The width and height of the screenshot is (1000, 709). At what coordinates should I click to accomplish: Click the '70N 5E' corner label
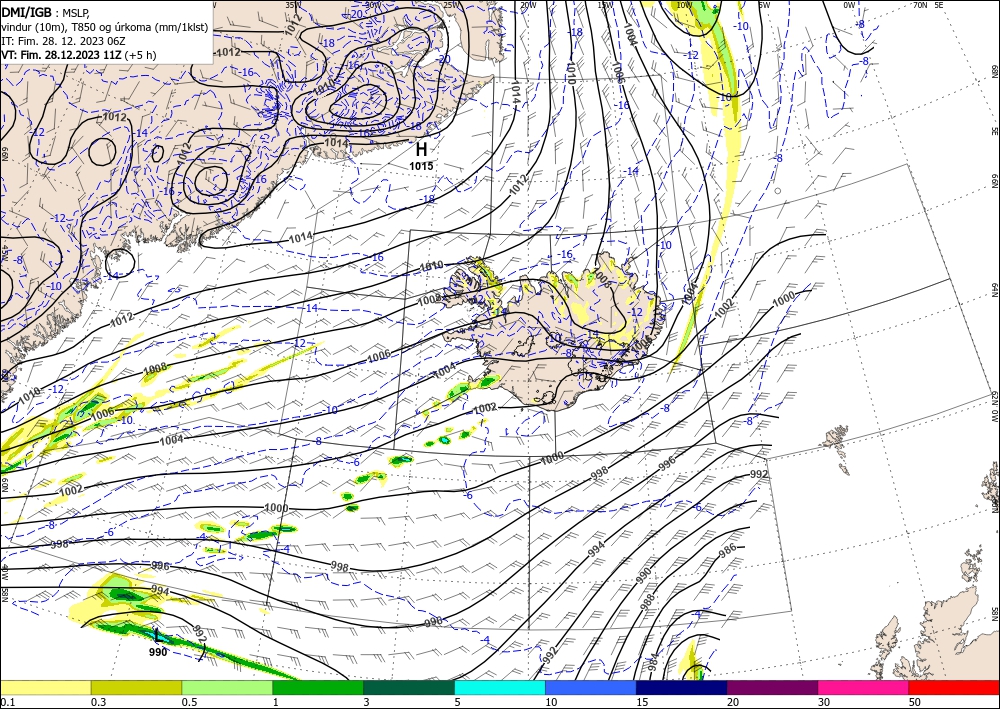928,5
